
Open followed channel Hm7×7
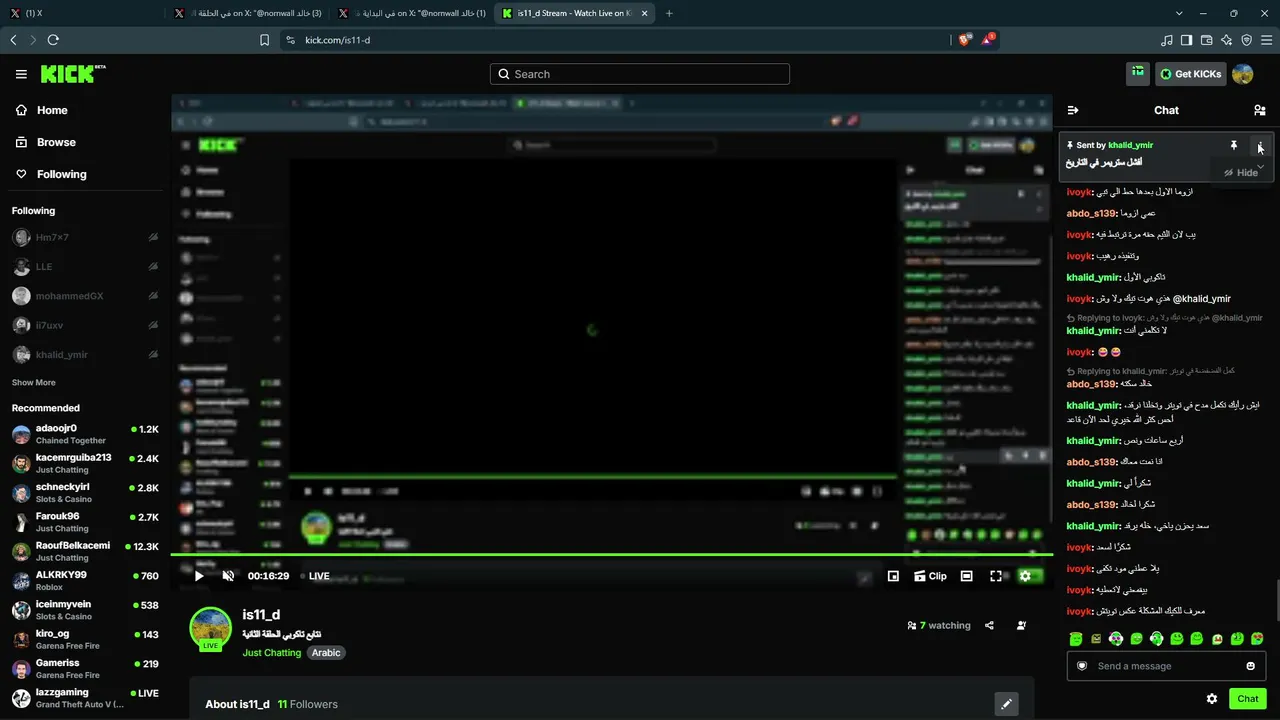[x=85, y=238]
